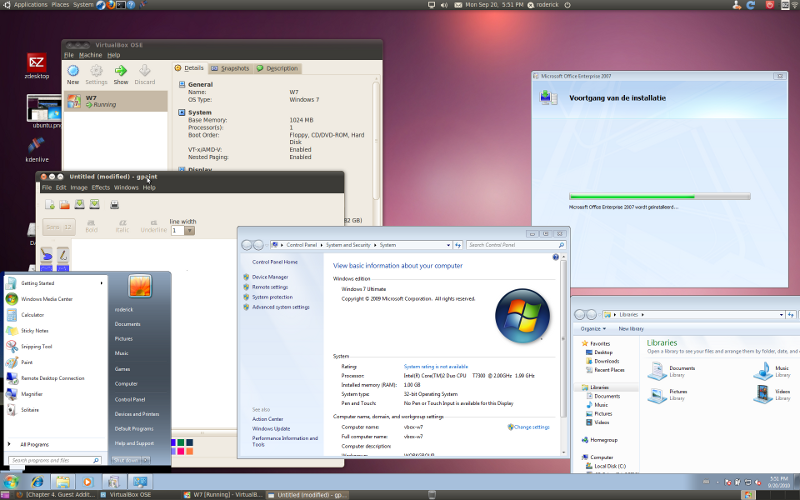Select the W7 running virtual machine
Image resolution: width=800 pixels, height=500 pixels.
pos(115,101)
